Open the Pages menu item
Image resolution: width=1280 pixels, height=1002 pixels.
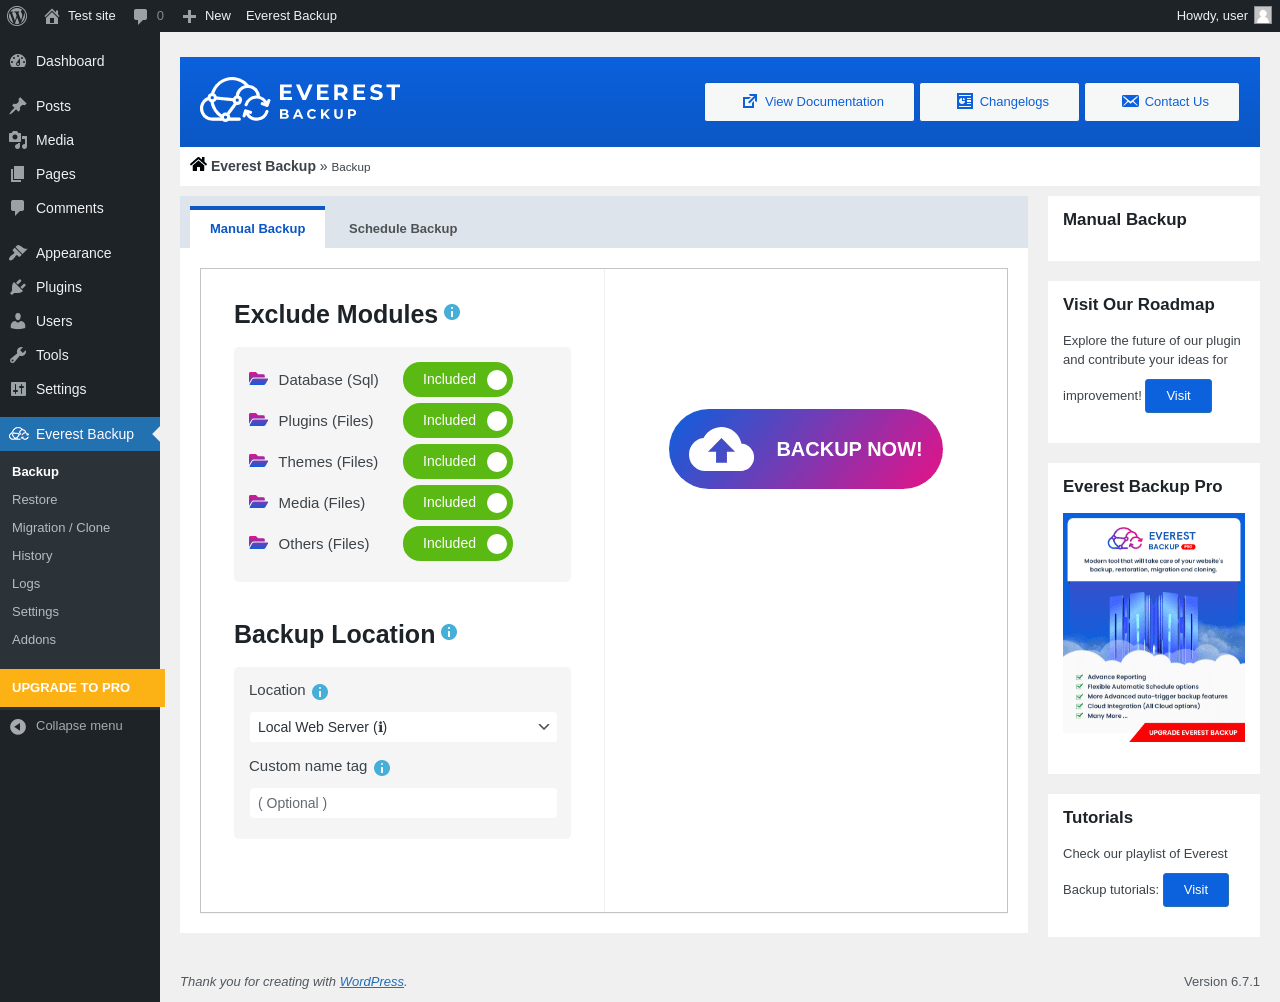80,174
